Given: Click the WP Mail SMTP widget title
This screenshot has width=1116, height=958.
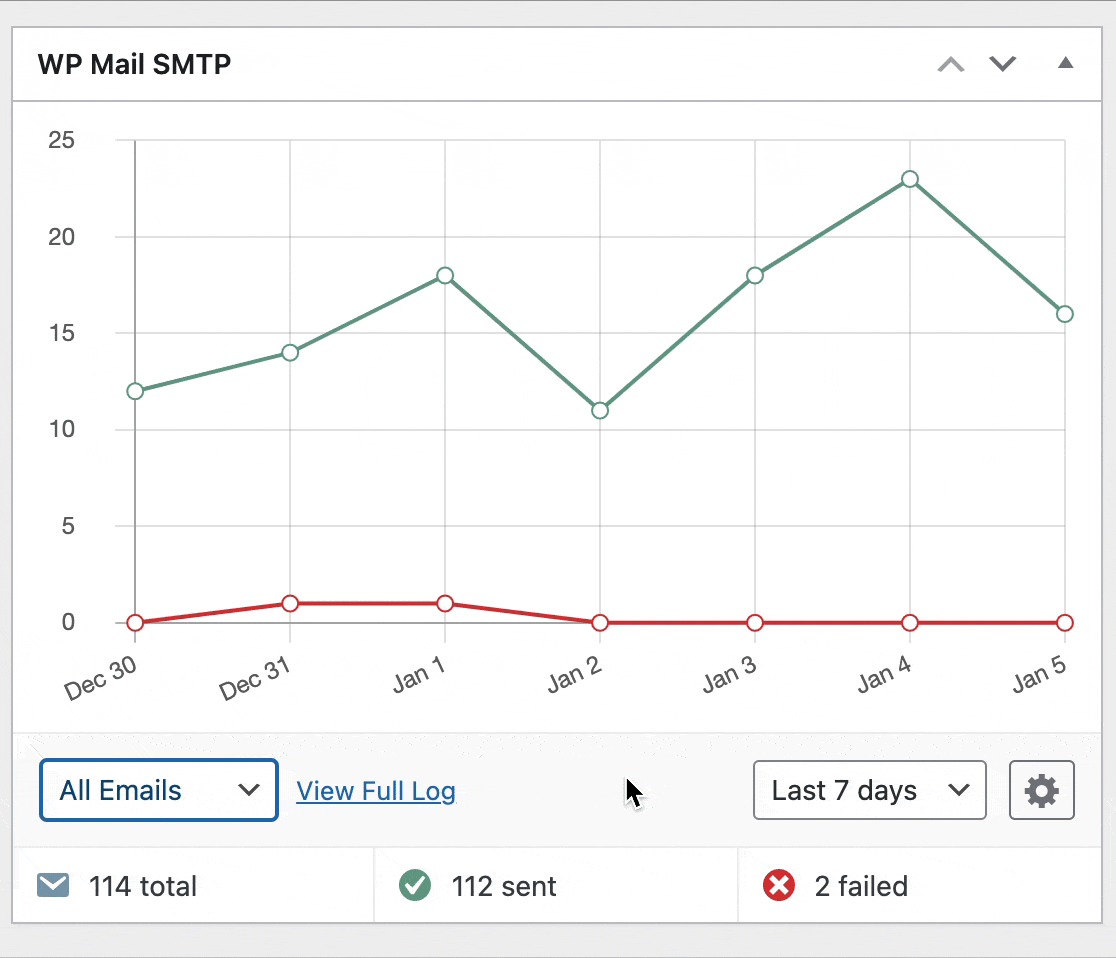Looking at the screenshot, I should point(135,64).
